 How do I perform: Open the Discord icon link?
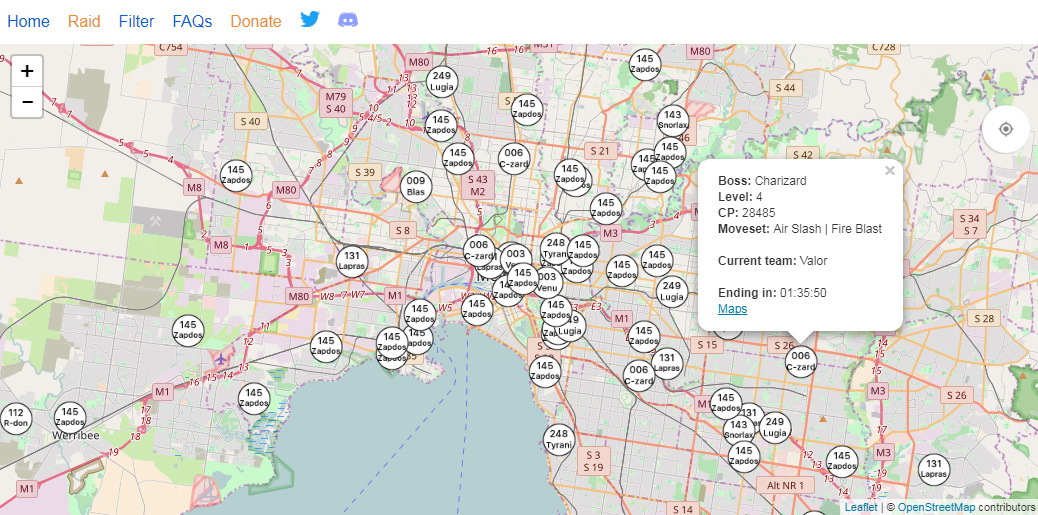(x=348, y=20)
